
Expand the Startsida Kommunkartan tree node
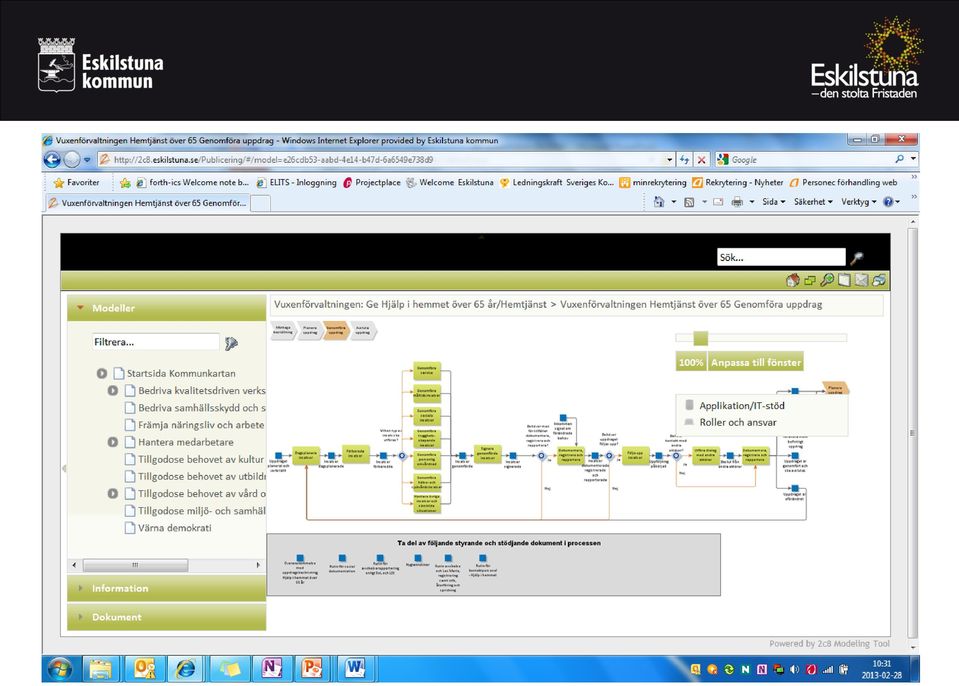click(102, 374)
